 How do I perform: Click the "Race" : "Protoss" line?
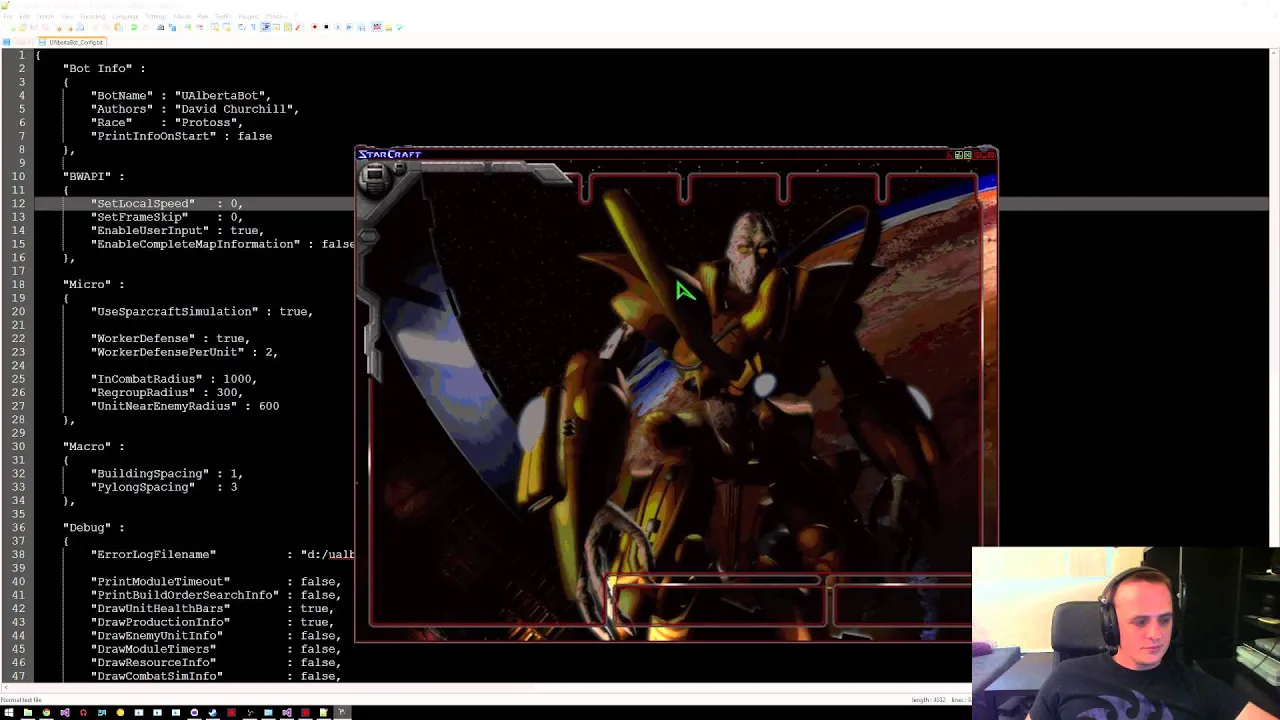(167, 122)
